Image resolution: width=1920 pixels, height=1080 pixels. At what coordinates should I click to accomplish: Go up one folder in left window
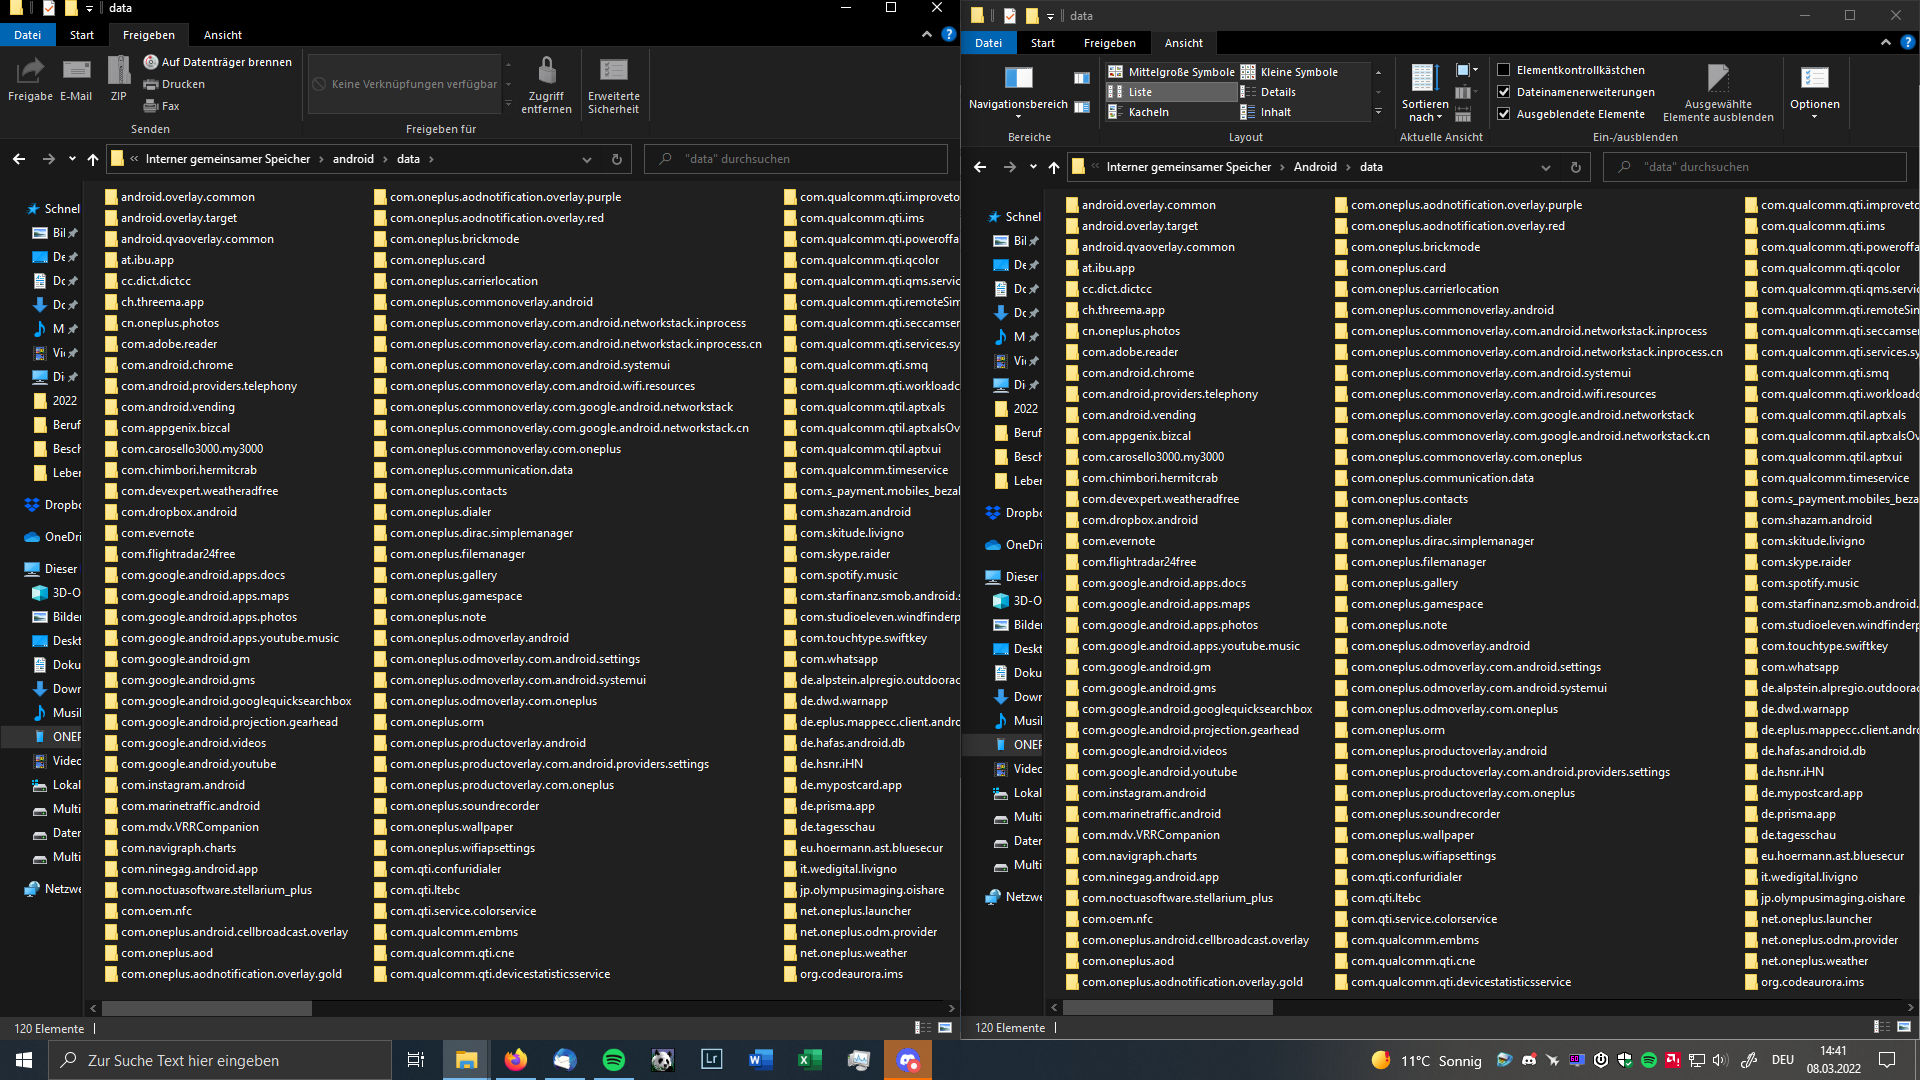[93, 159]
